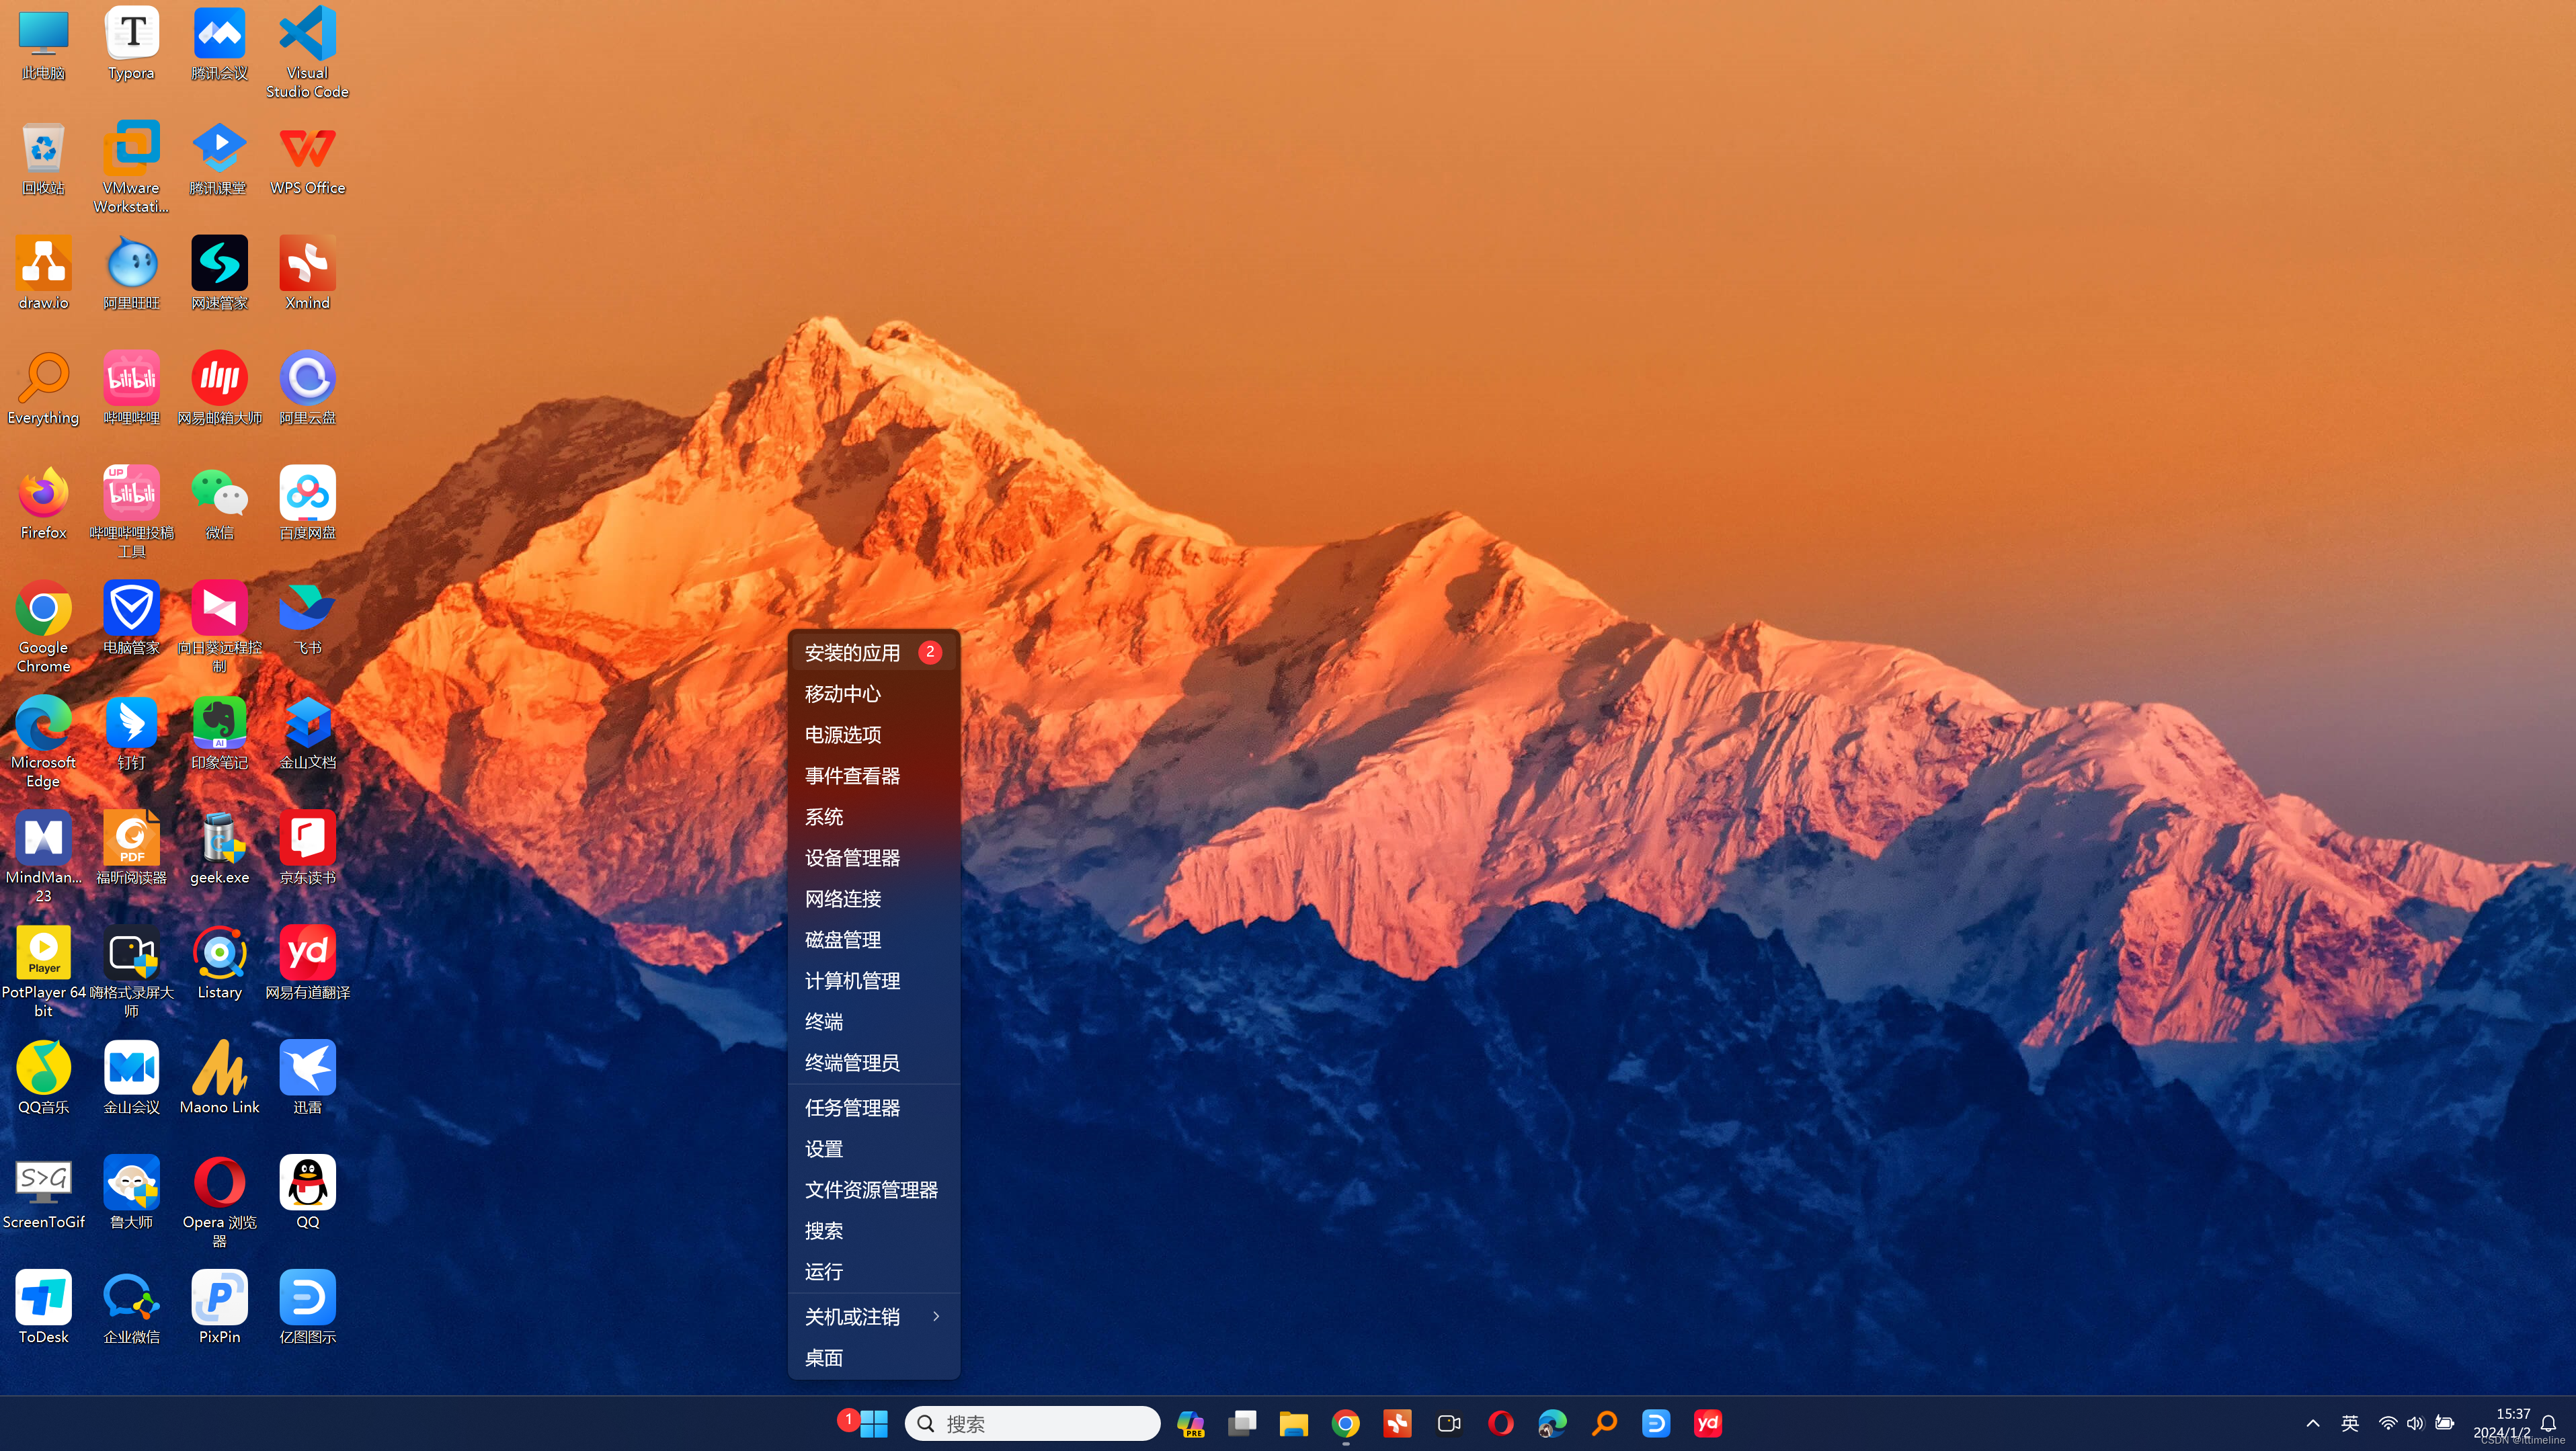Click the taskbar 搜索 box
Viewport: 2576px width, 1451px height.
click(x=1032, y=1423)
